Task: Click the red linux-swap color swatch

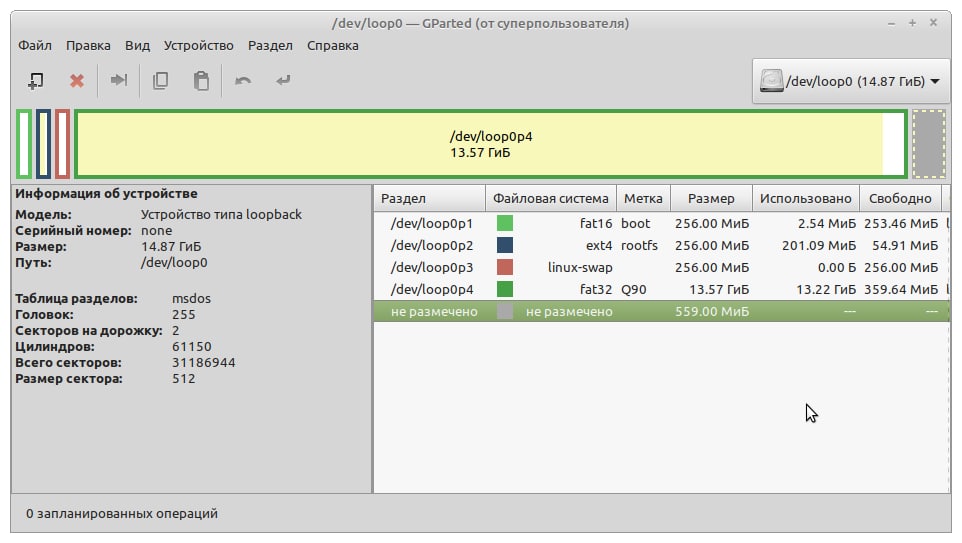Action: pyautogui.click(x=505, y=268)
